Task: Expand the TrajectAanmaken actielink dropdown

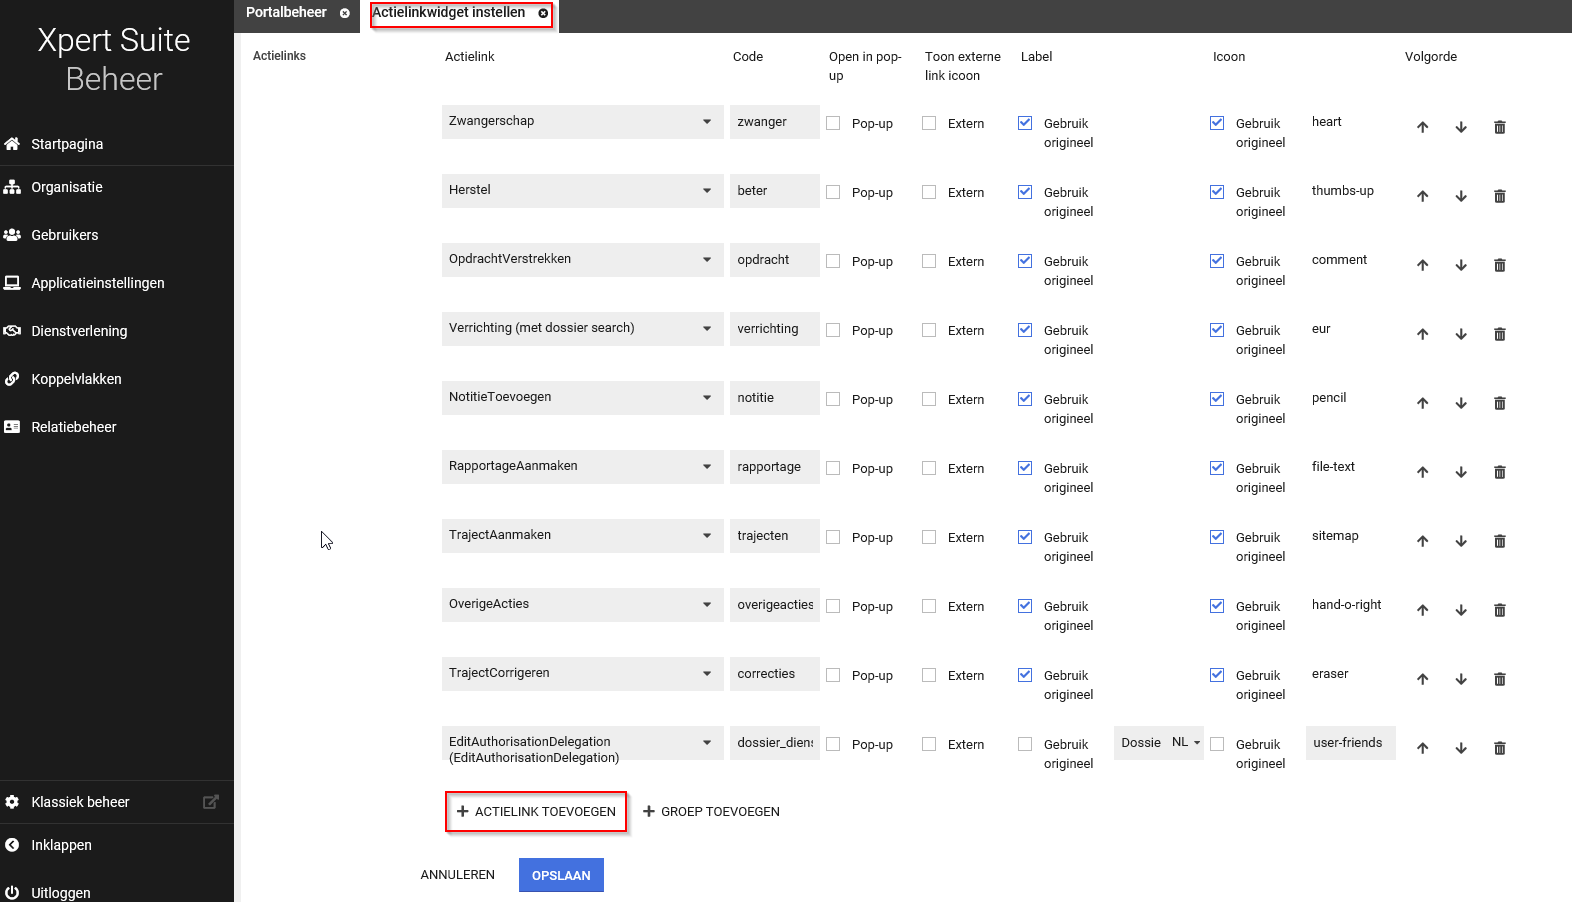Action: coord(582,535)
